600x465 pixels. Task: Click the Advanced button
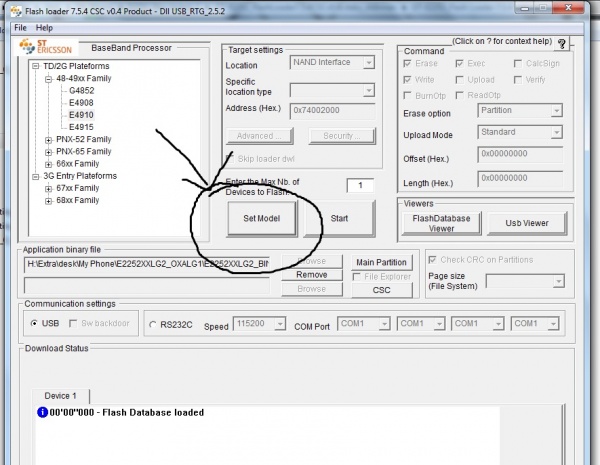coord(259,136)
